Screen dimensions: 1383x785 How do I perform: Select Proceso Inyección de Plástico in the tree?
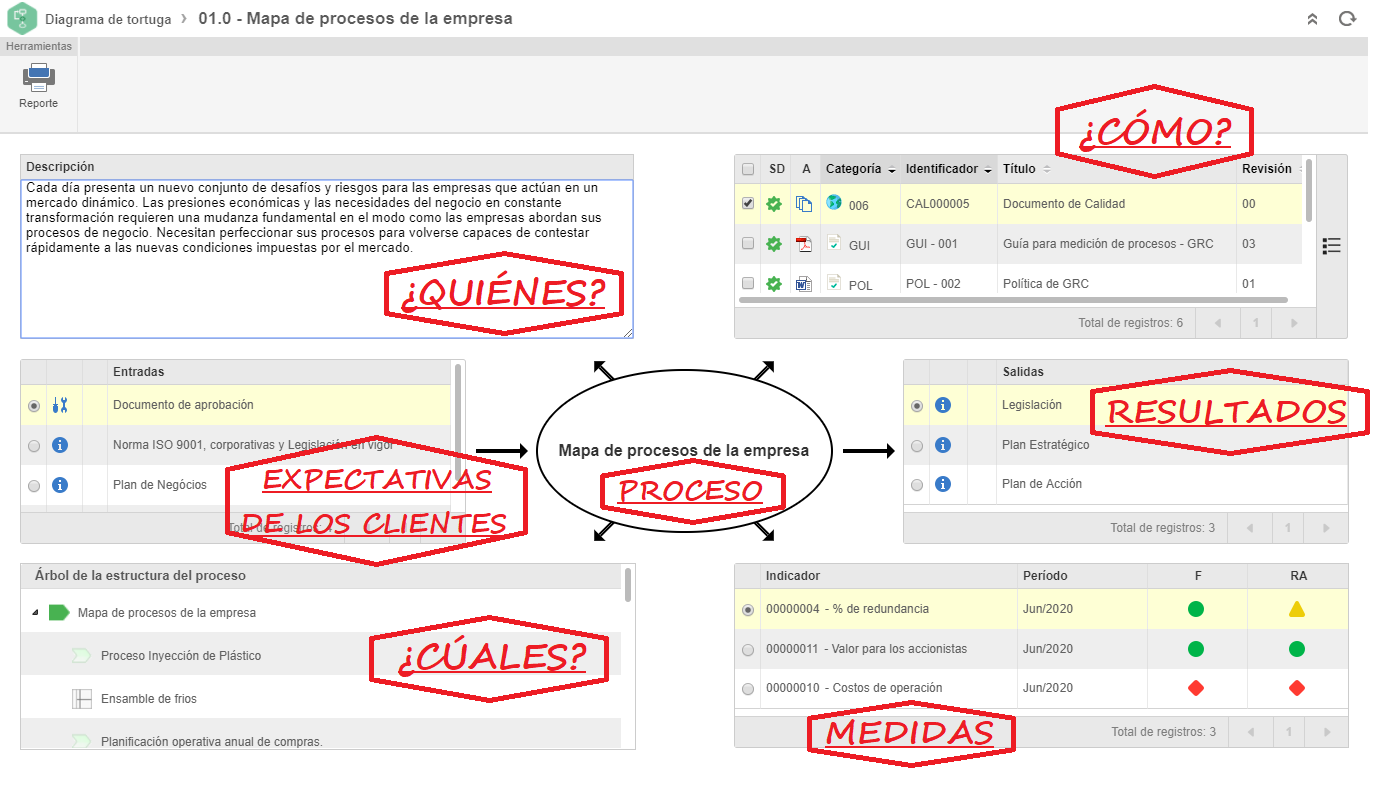click(x=180, y=656)
